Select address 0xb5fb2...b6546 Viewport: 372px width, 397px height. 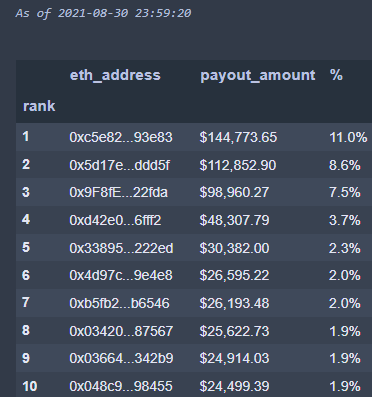tap(119, 303)
